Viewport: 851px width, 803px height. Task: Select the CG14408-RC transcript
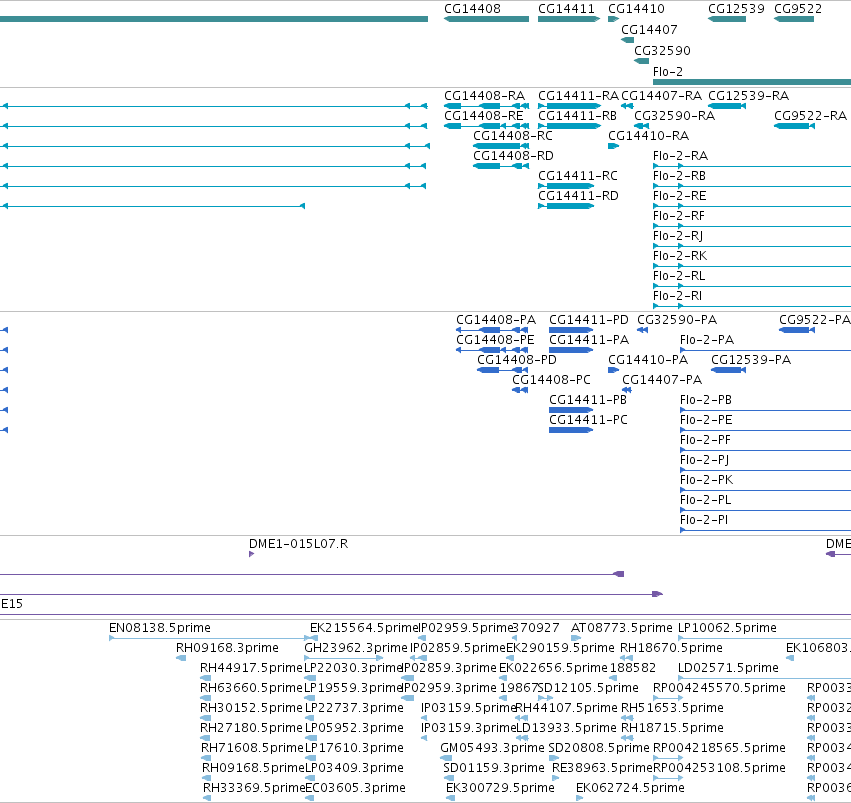tap(513, 136)
